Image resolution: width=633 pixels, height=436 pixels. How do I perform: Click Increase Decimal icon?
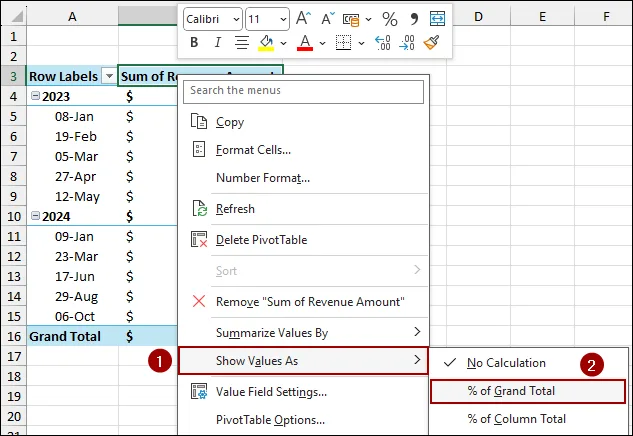click(383, 42)
